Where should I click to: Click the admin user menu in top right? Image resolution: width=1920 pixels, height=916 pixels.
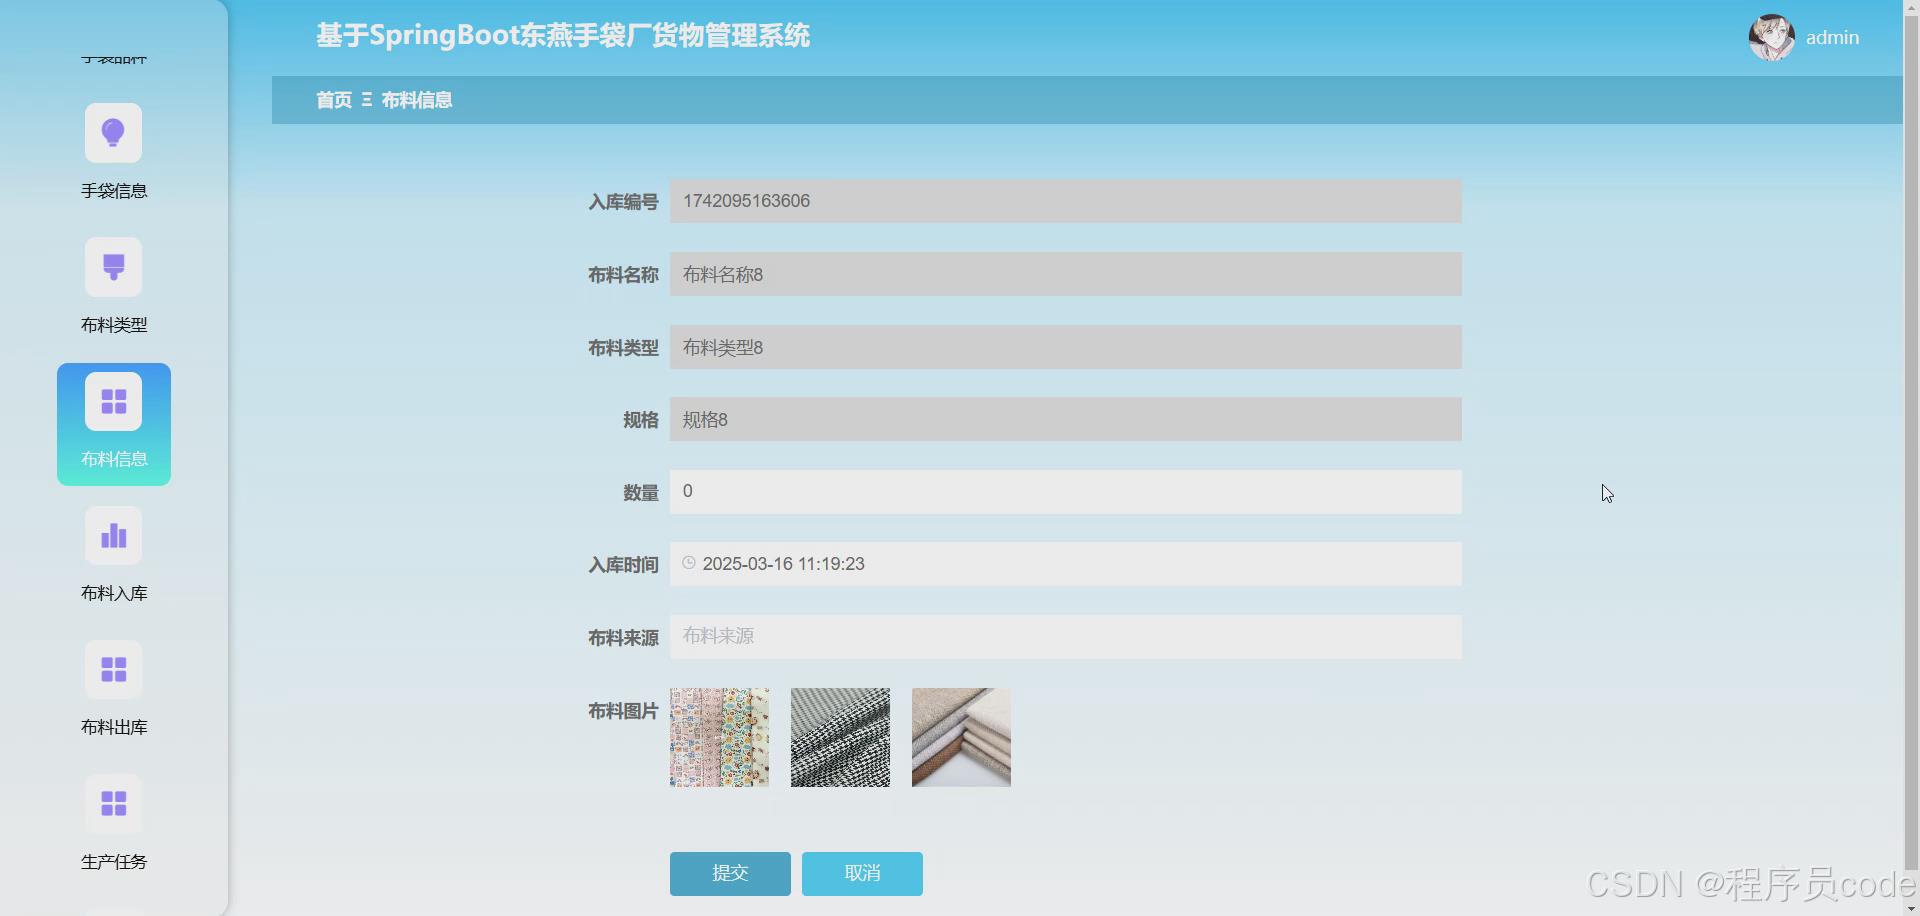click(1832, 37)
